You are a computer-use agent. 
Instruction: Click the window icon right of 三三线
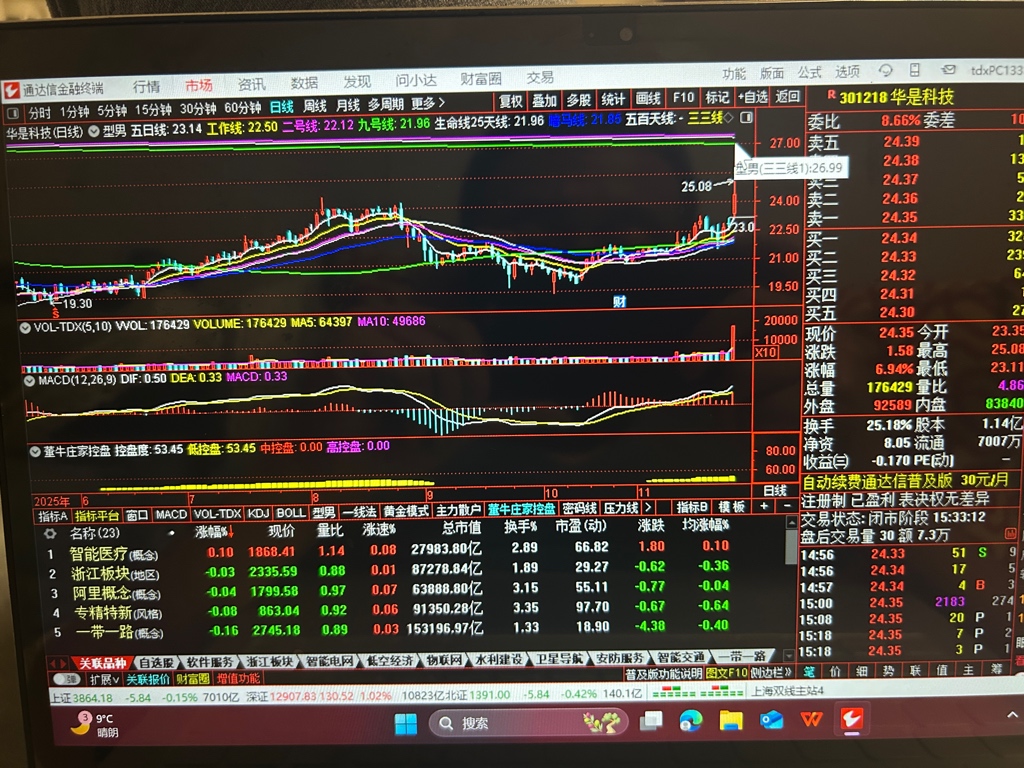746,118
